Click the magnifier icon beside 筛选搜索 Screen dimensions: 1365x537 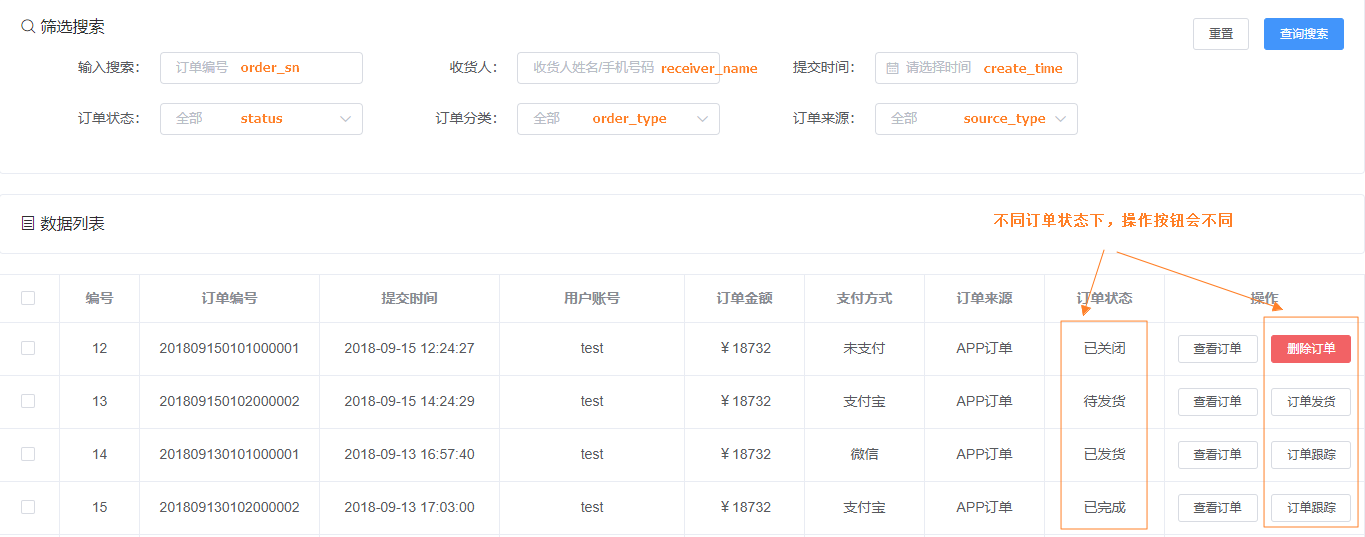tap(28, 27)
